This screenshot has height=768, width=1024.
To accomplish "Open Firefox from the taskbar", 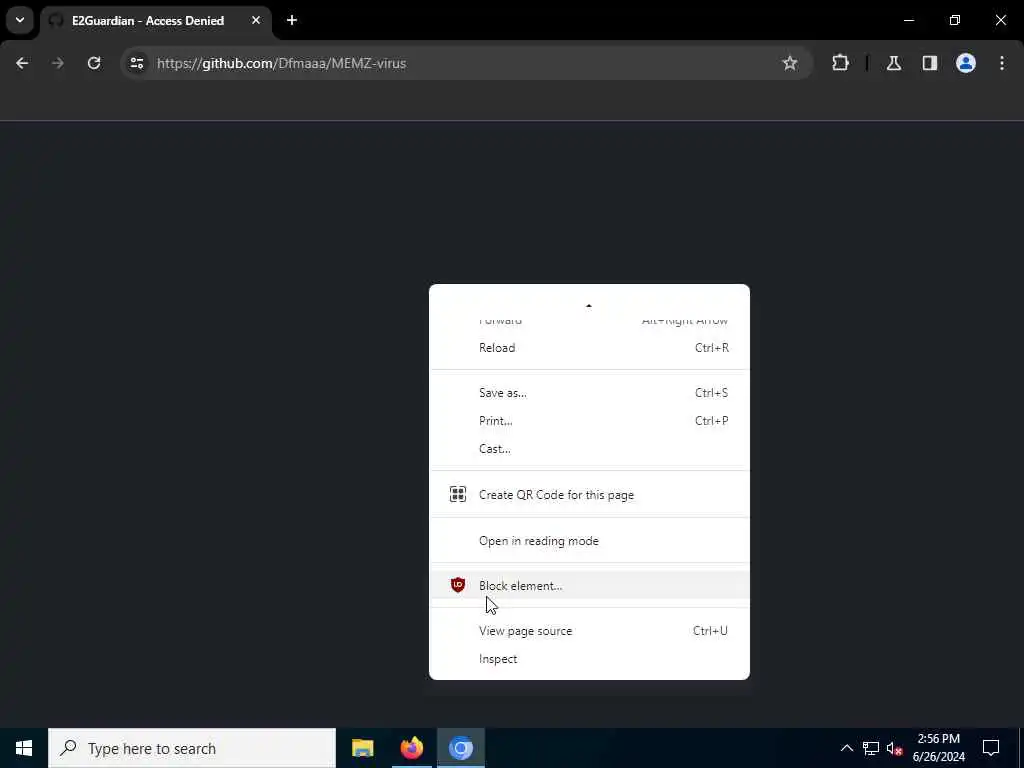I will [x=411, y=748].
